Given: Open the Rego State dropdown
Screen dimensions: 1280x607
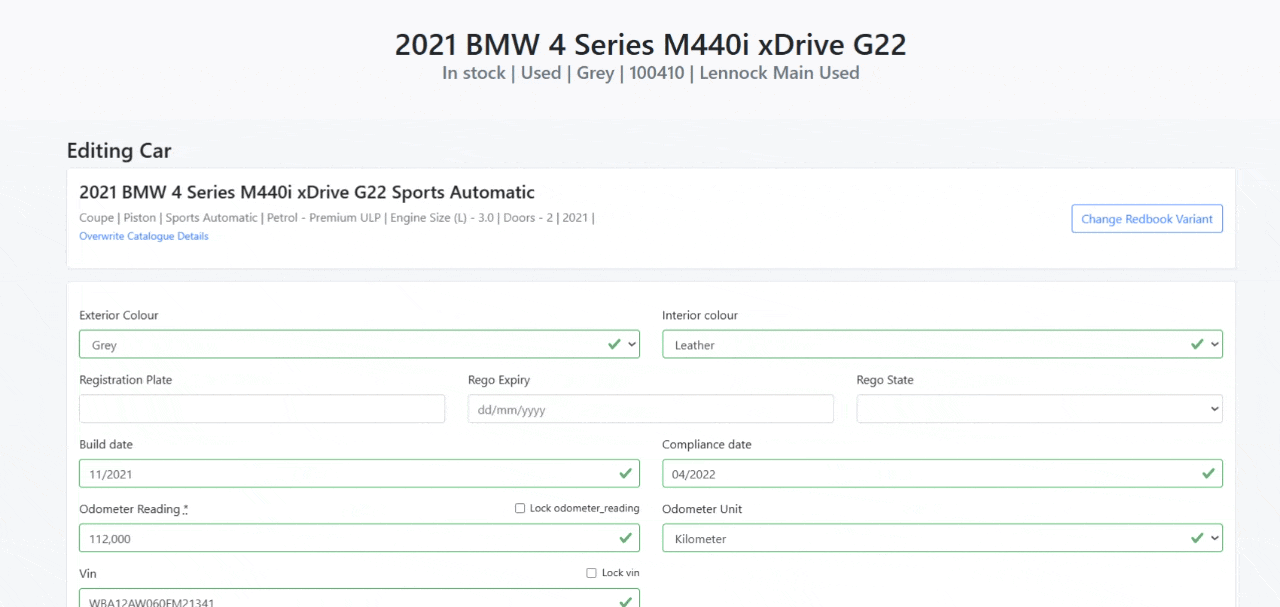Looking at the screenshot, I should click(1039, 409).
